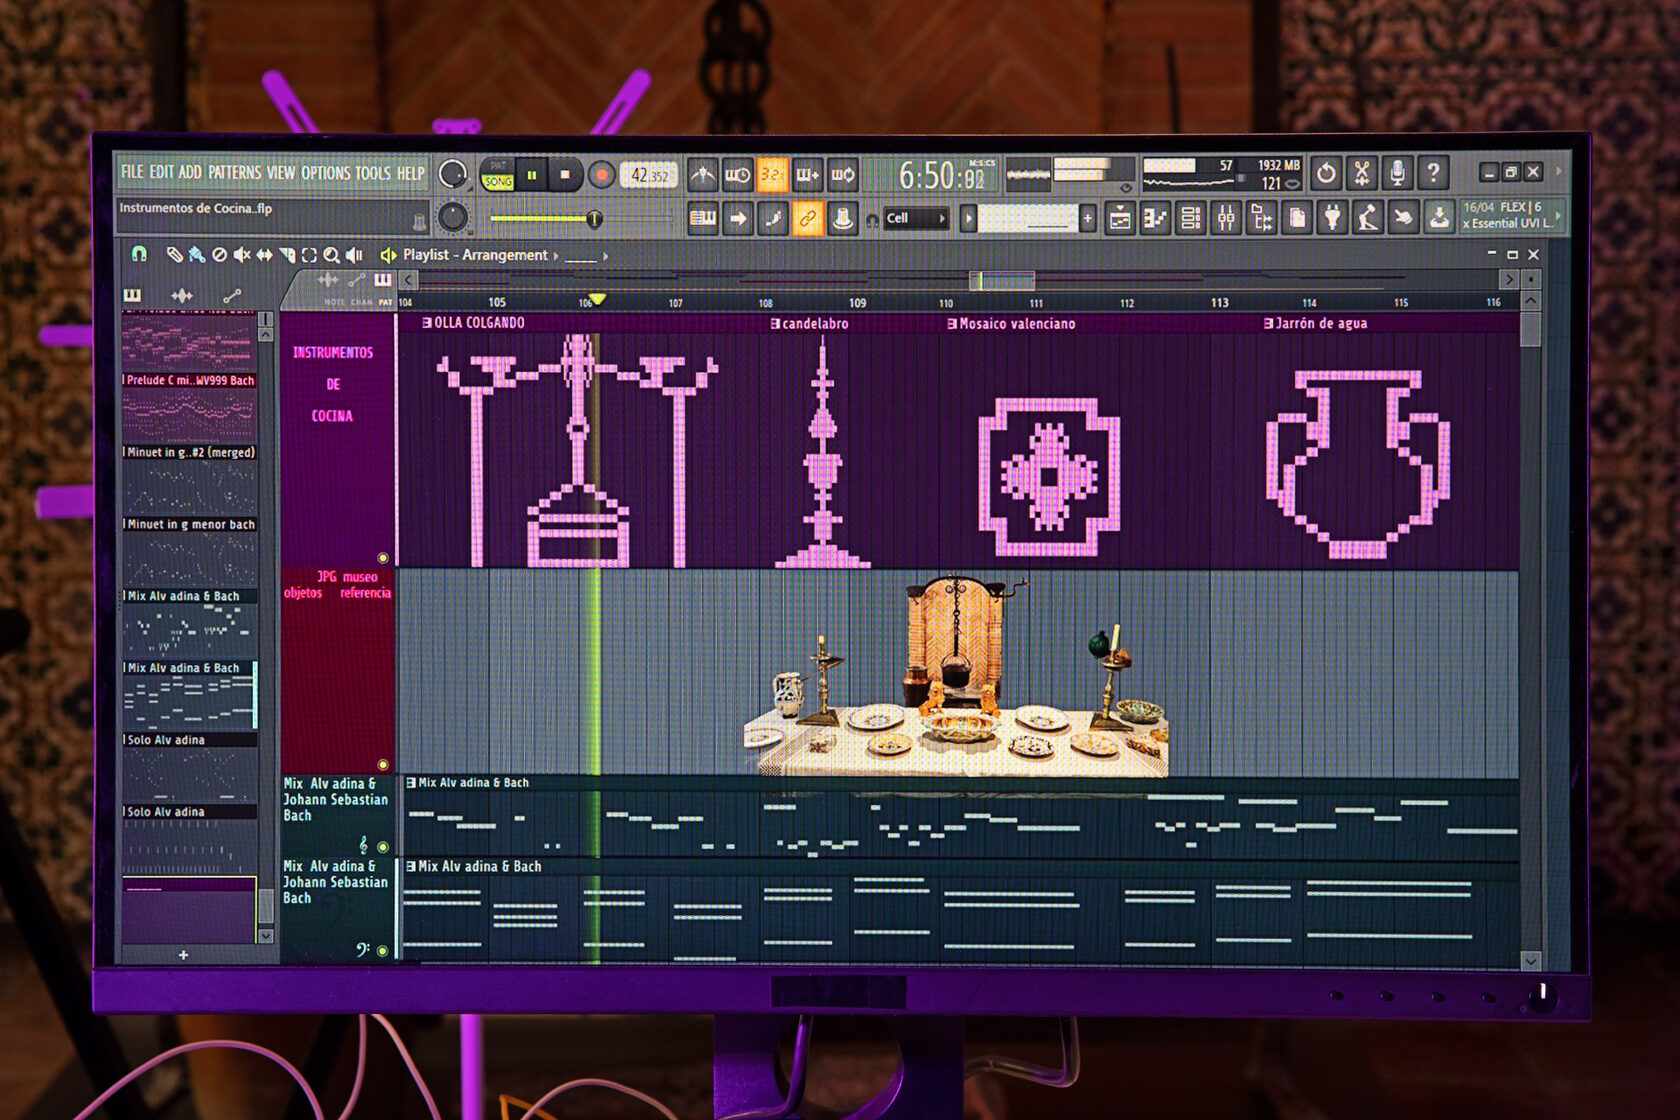Click the metronome icon

pos(703,176)
